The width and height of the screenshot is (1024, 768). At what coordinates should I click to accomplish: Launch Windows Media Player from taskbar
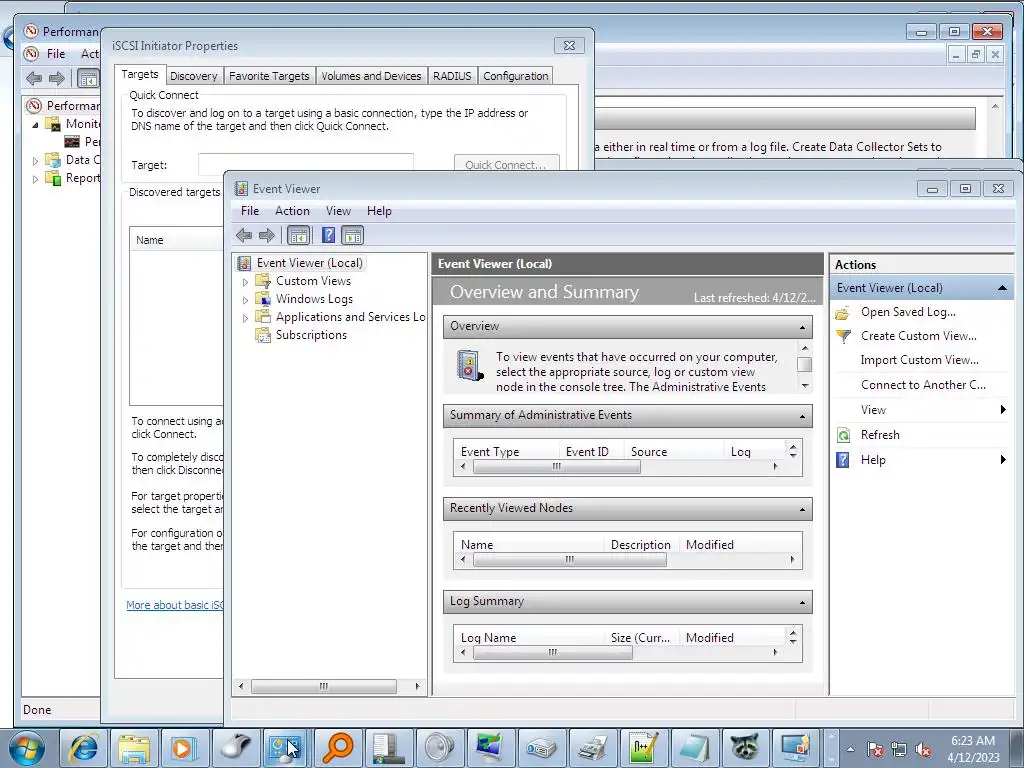tap(184, 748)
